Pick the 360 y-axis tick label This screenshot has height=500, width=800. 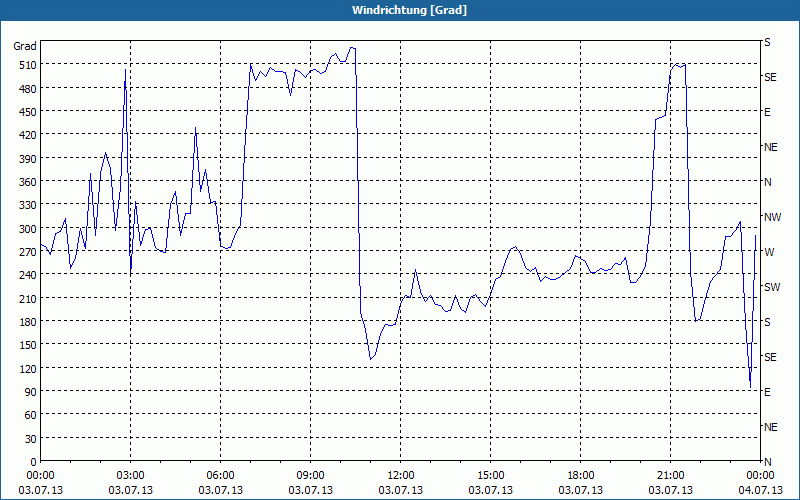(x=28, y=182)
